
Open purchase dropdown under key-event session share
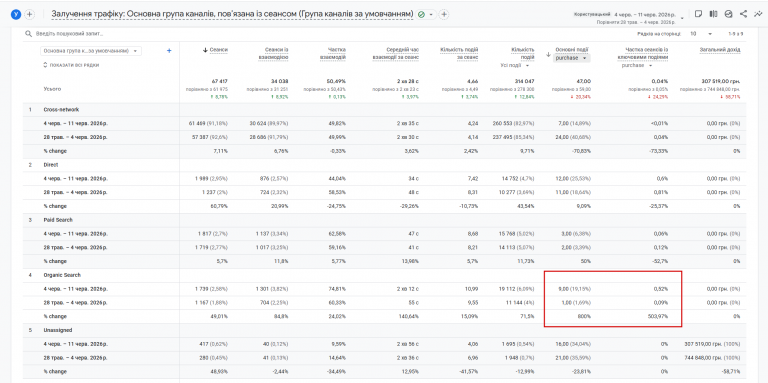637,65
